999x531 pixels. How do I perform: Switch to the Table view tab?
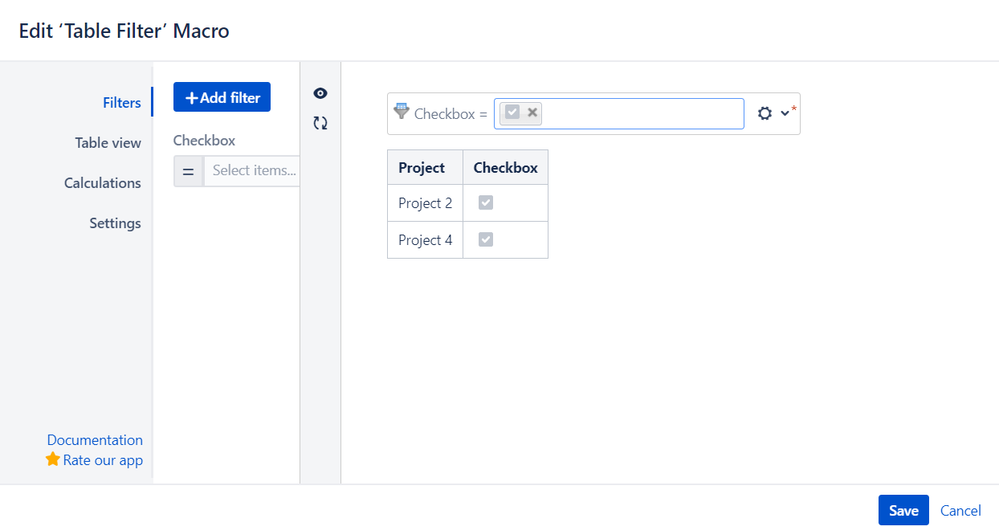tap(108, 143)
